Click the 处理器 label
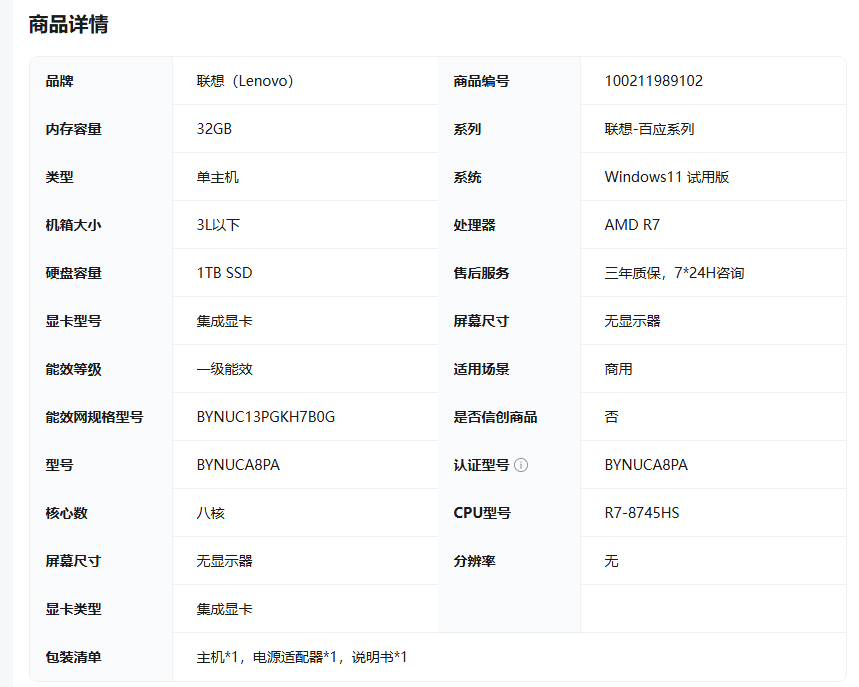 pyautogui.click(x=474, y=225)
